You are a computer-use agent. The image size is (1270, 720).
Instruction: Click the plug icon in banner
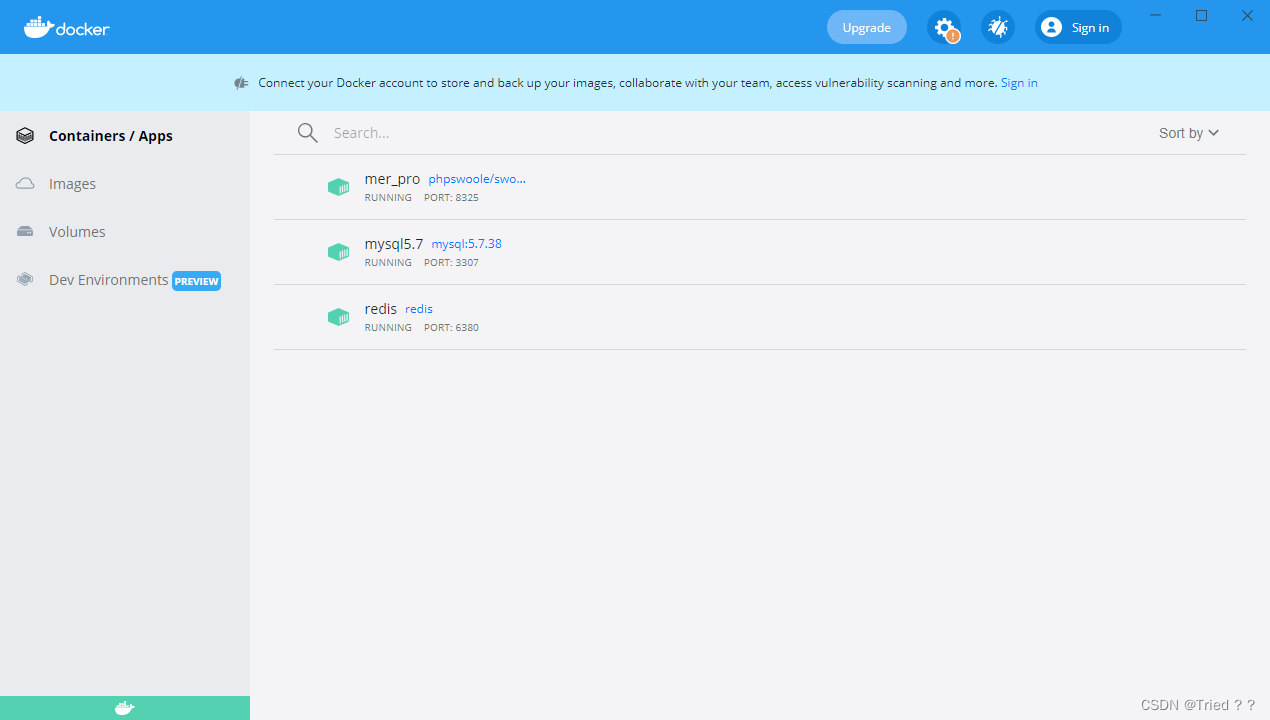pyautogui.click(x=241, y=83)
